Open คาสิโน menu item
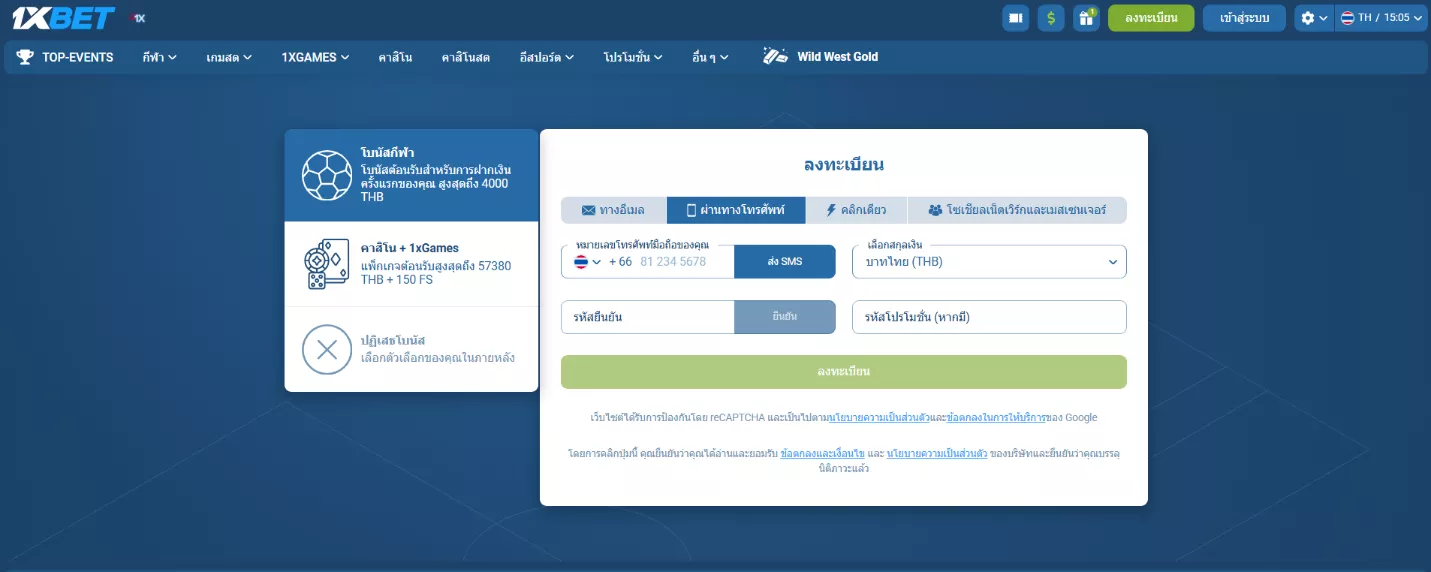 point(396,57)
